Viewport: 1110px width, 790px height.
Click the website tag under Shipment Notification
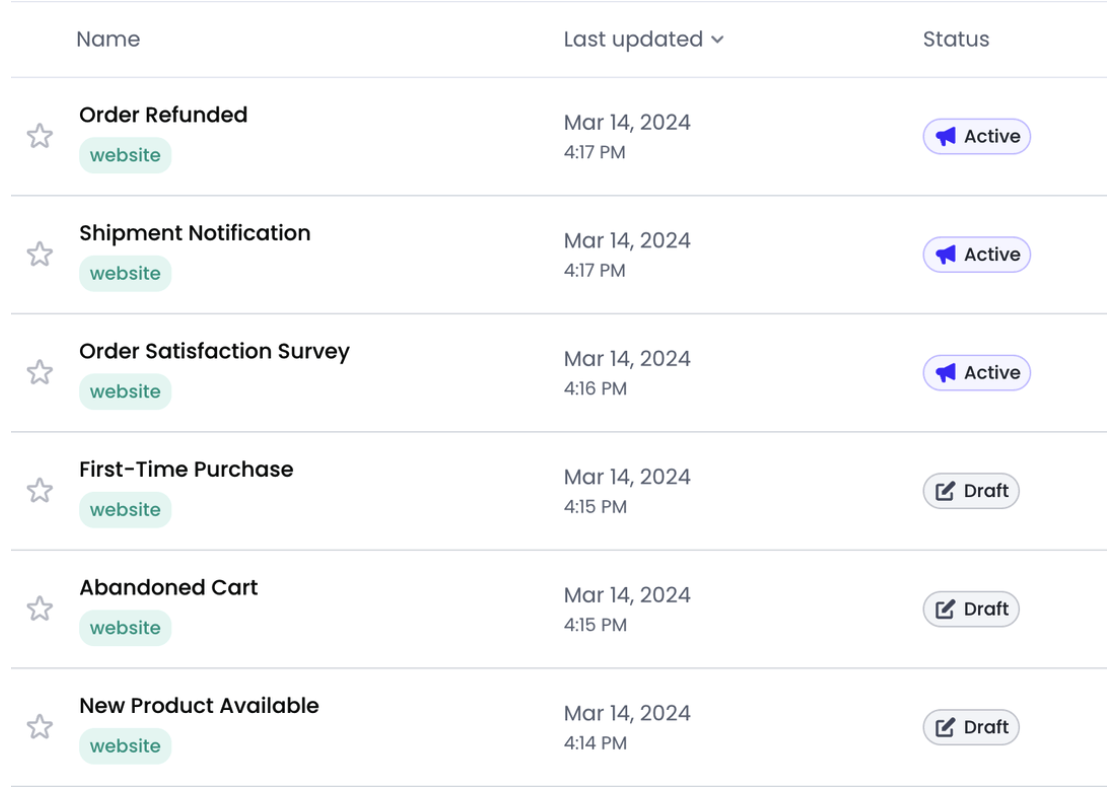coord(125,273)
